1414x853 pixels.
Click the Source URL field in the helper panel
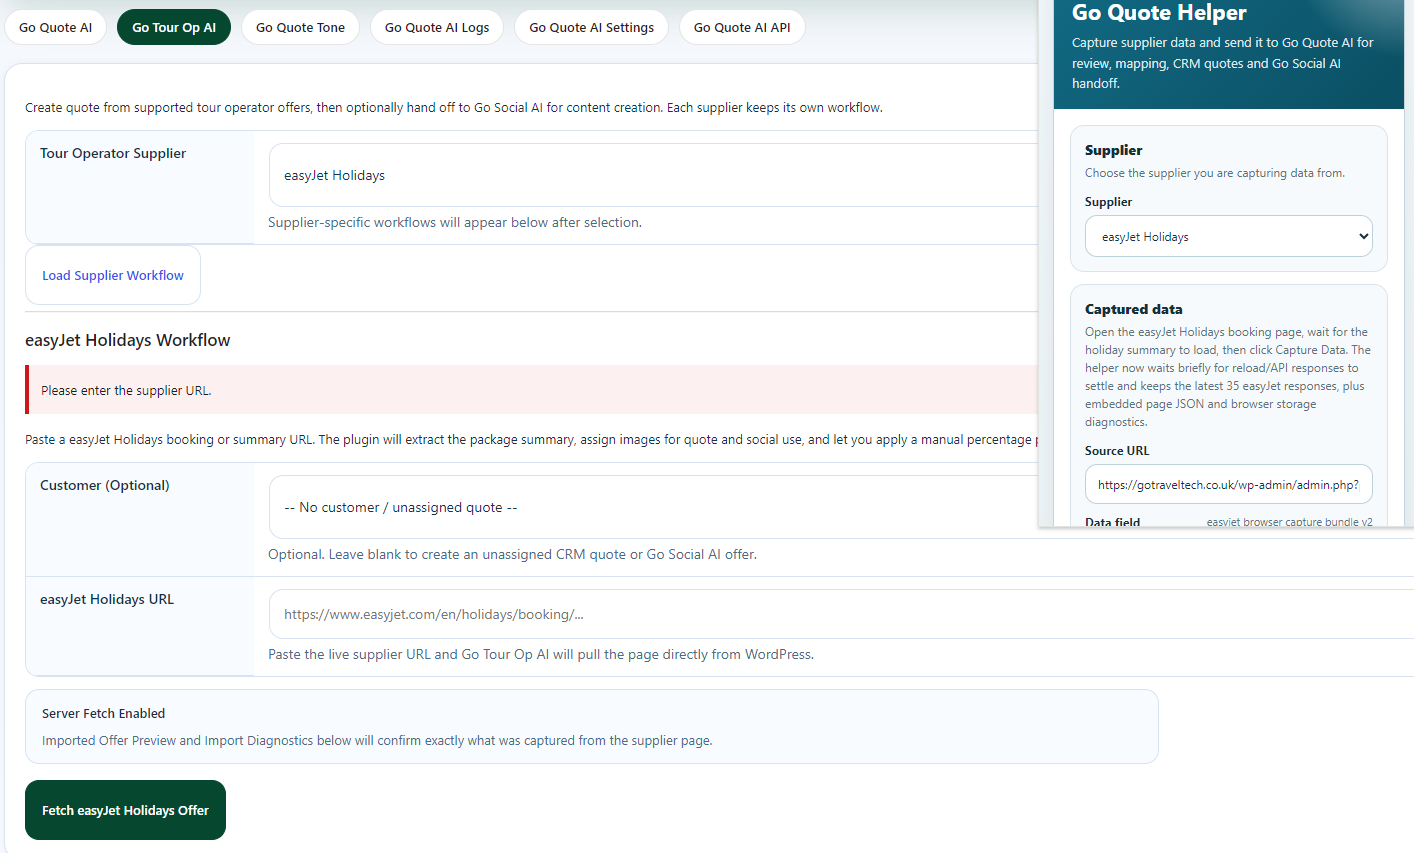(x=1229, y=484)
